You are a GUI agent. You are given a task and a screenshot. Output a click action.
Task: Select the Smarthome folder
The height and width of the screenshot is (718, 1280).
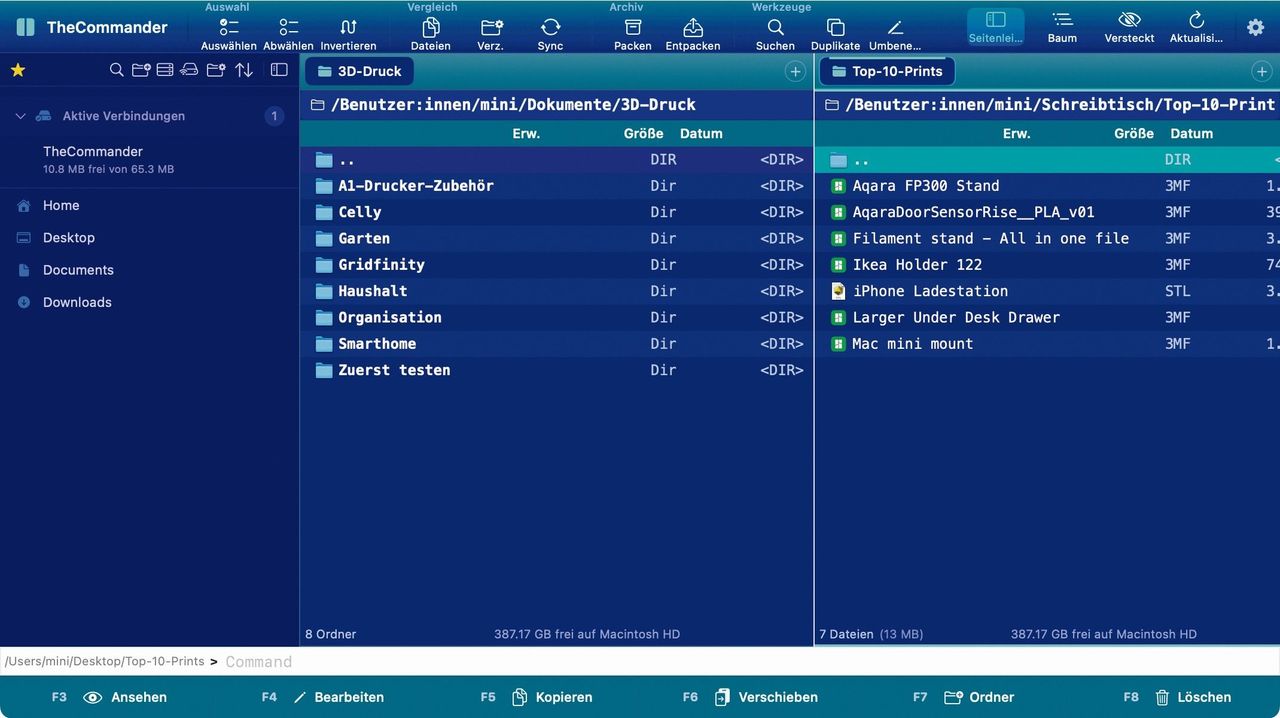coord(556,344)
